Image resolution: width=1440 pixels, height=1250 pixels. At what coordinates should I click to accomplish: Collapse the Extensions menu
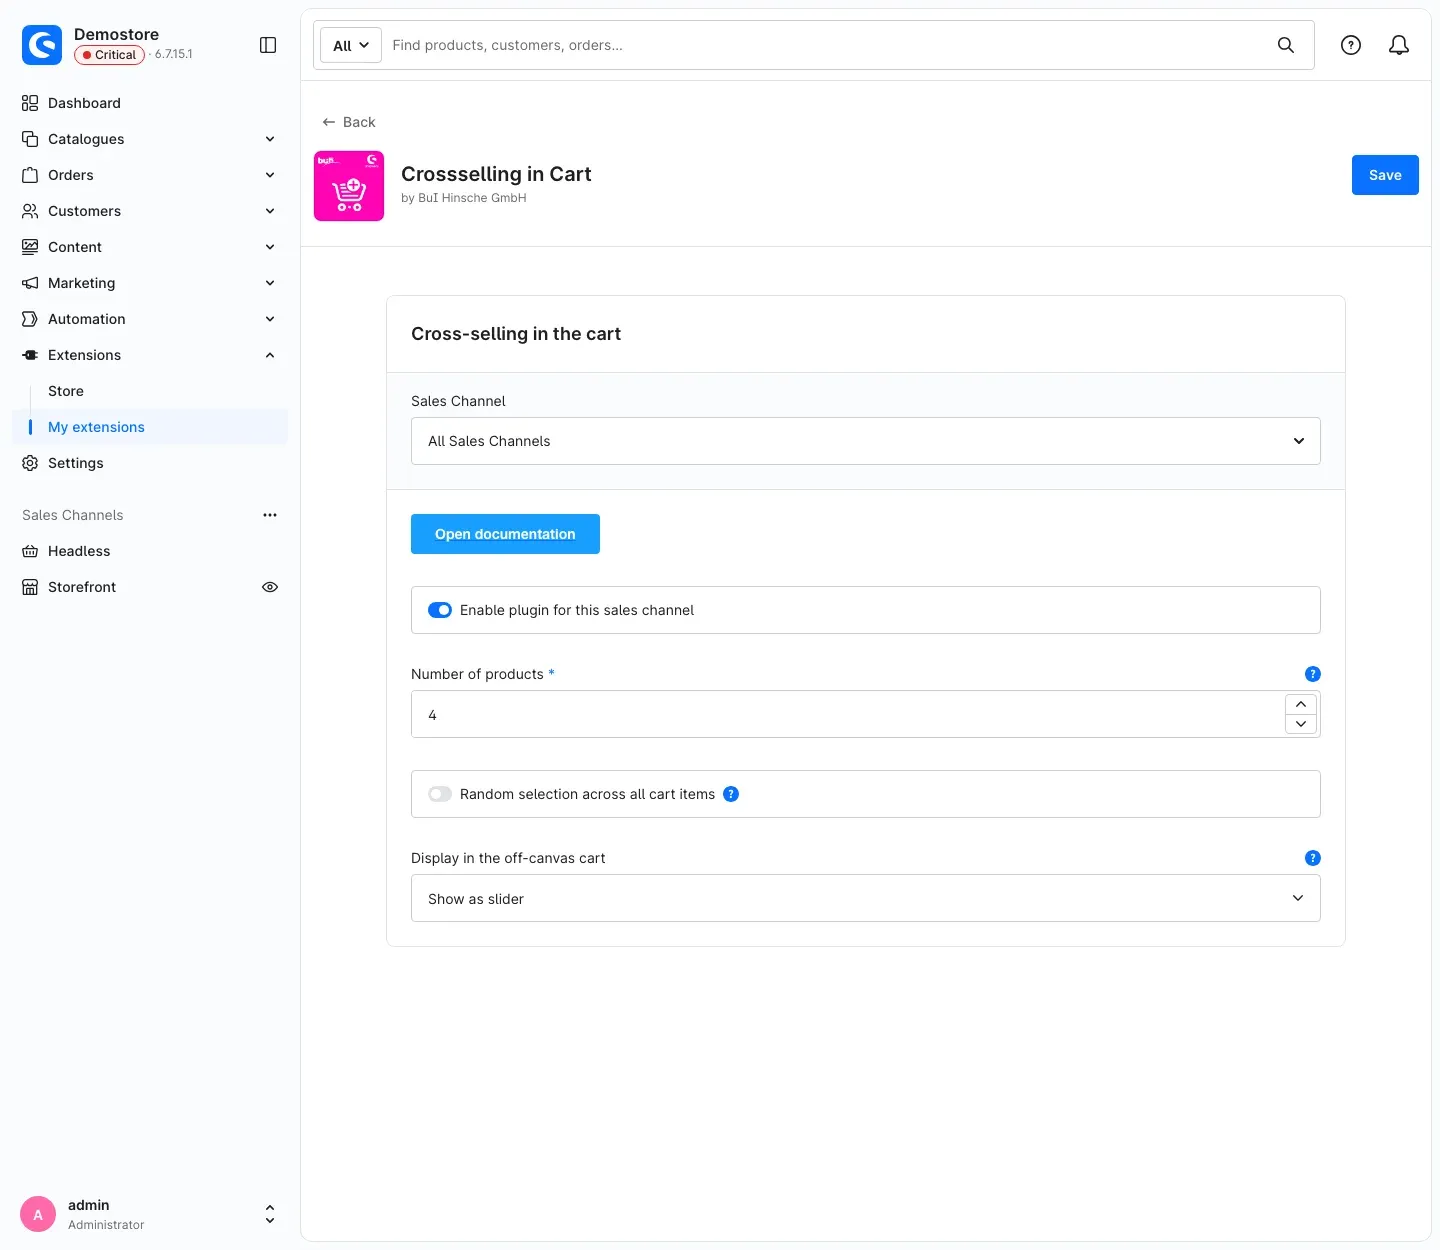270,355
